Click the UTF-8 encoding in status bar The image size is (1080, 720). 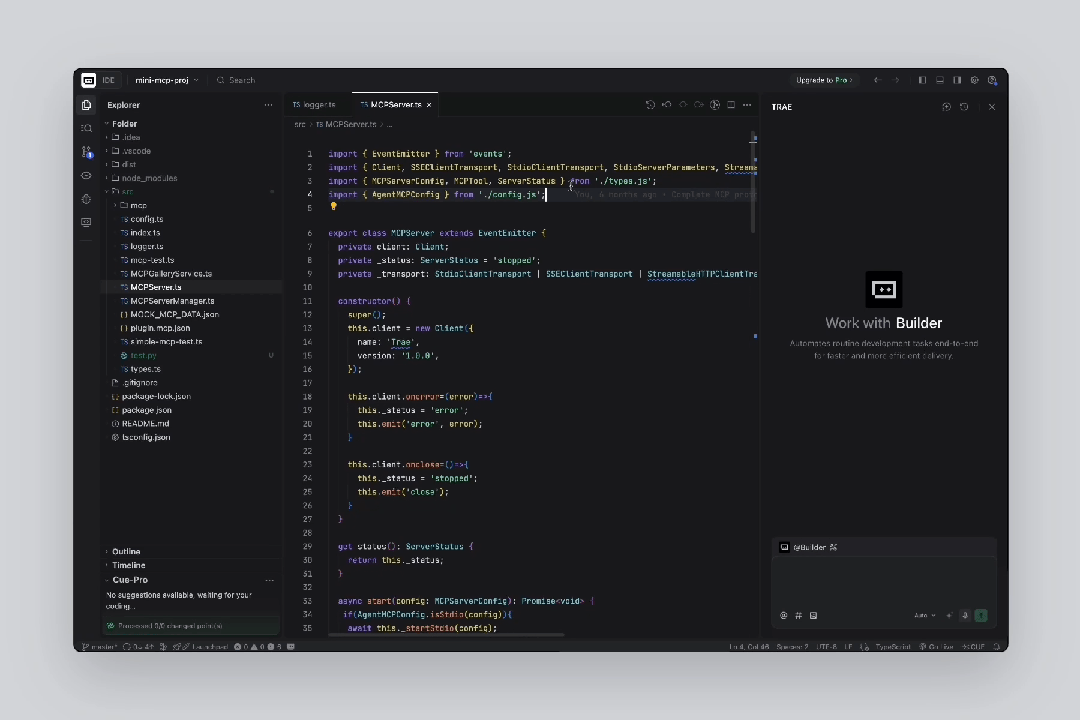click(x=827, y=647)
